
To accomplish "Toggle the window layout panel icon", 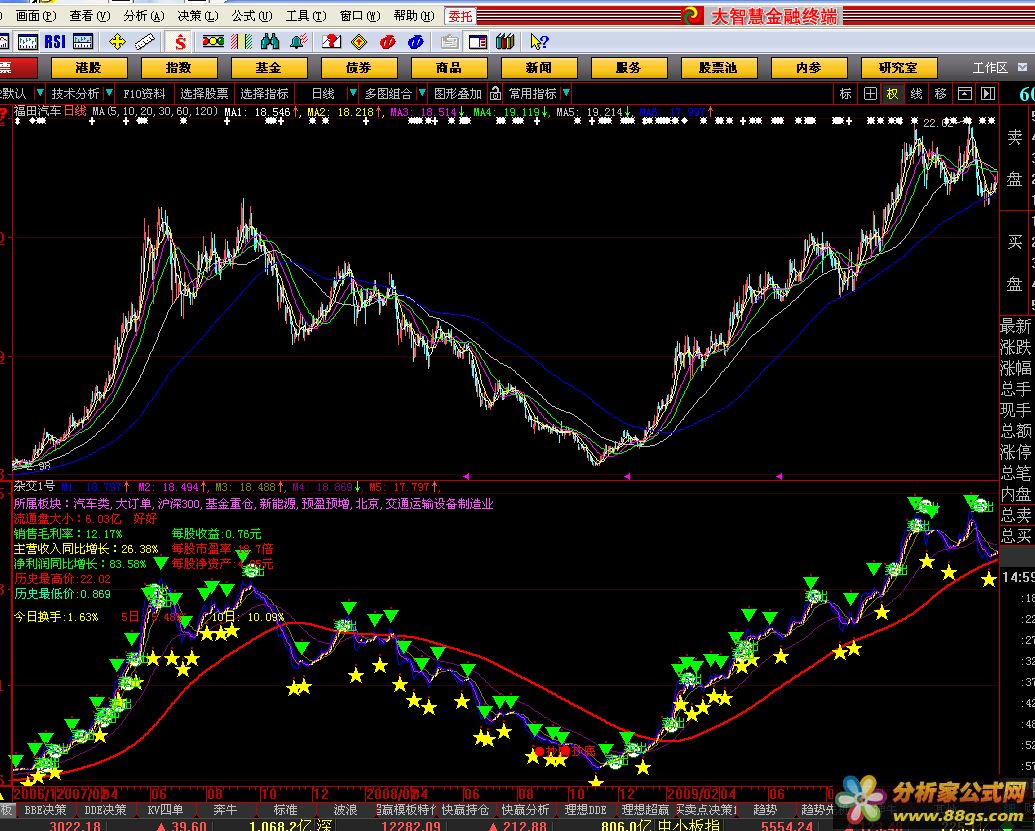I will (x=477, y=42).
